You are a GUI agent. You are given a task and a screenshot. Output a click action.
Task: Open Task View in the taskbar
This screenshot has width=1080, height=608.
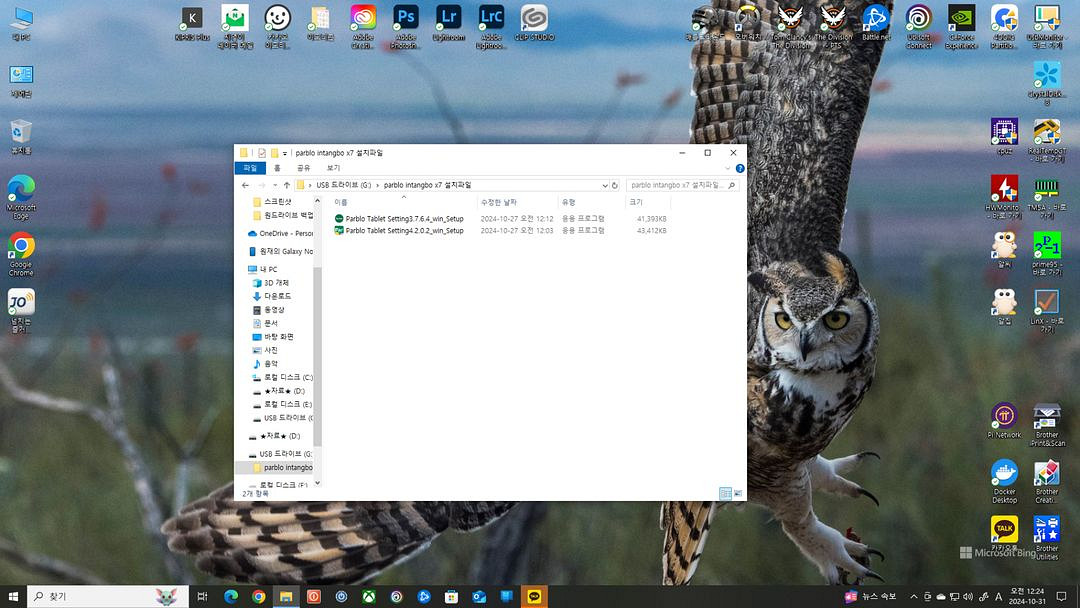(202, 596)
